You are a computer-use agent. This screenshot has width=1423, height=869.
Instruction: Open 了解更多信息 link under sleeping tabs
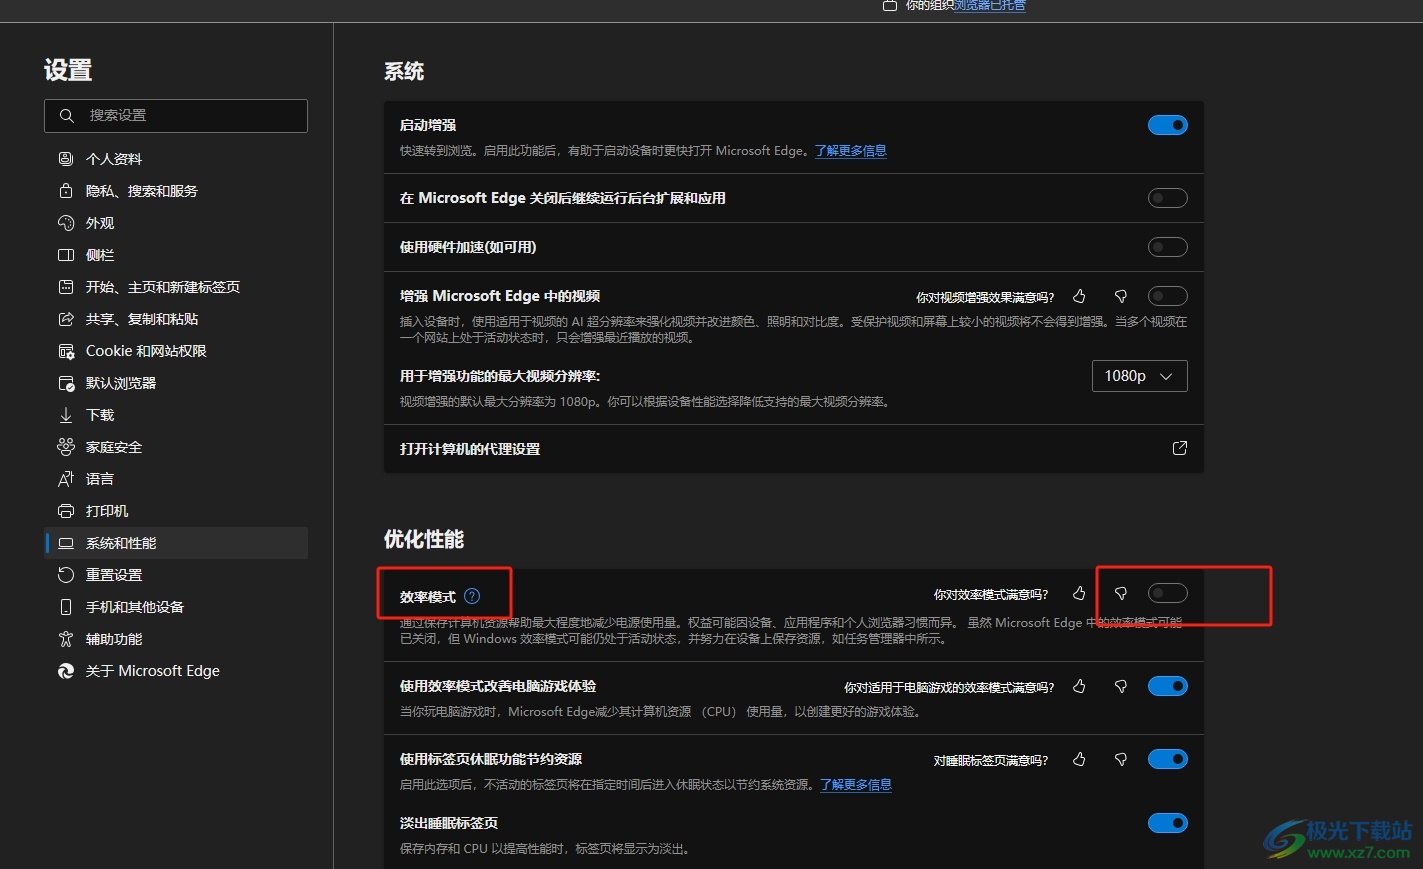856,785
